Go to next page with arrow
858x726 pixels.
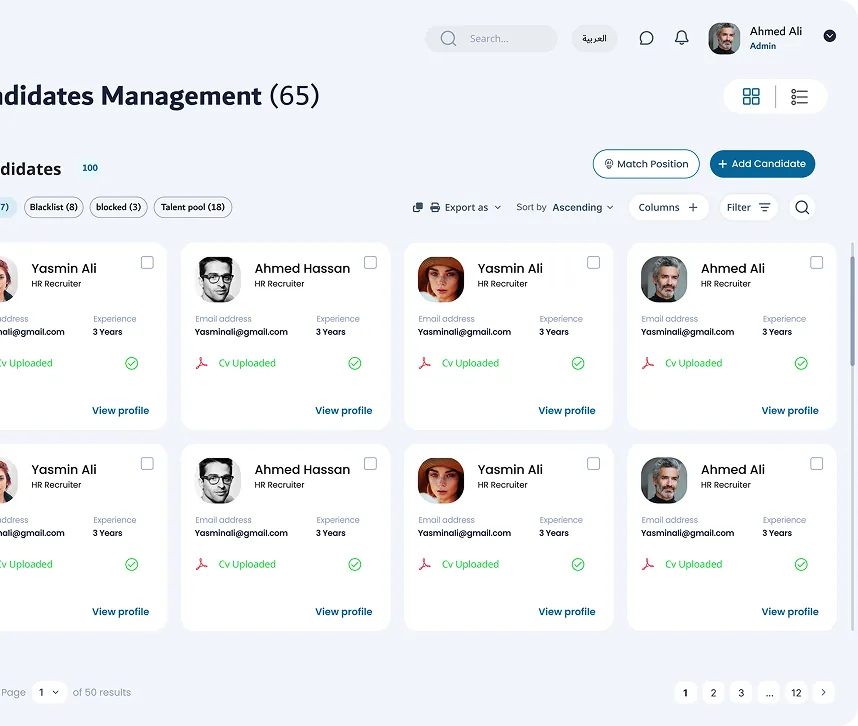coord(824,692)
